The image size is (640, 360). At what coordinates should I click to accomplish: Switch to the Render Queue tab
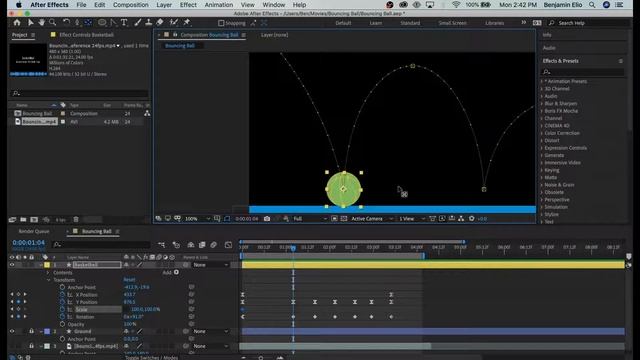pos(34,231)
